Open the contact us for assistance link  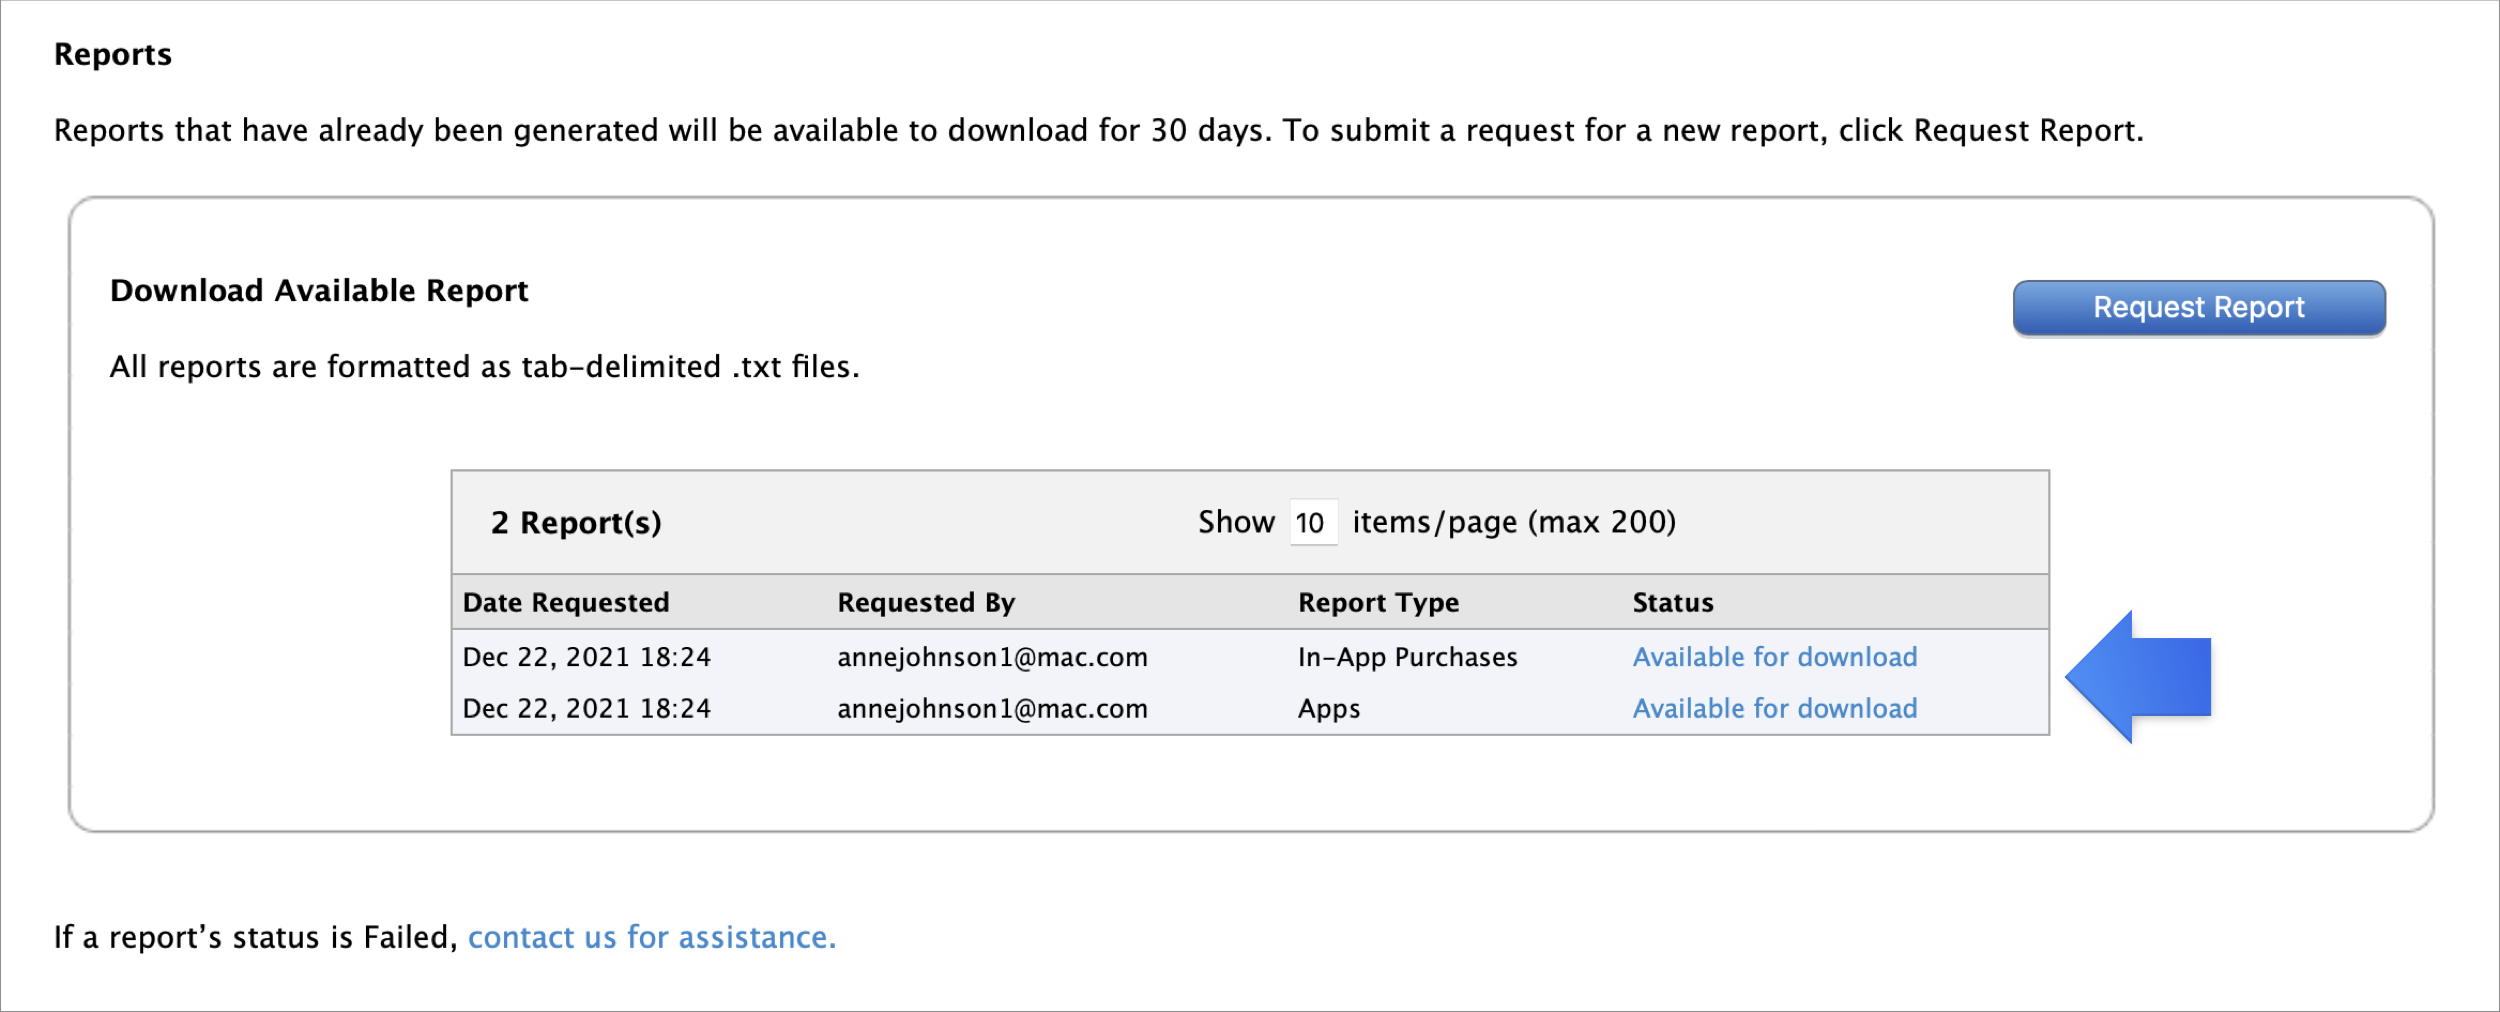[x=651, y=938]
